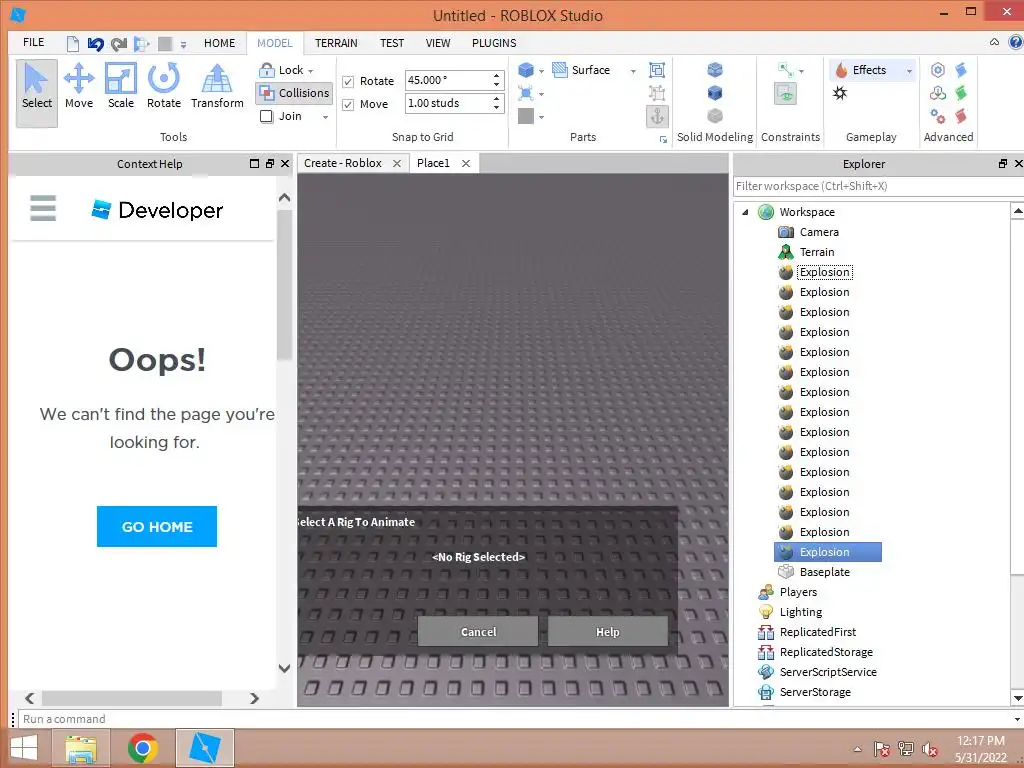
Task: Insert ModuleScript with red scroll icon
Action: point(961,116)
